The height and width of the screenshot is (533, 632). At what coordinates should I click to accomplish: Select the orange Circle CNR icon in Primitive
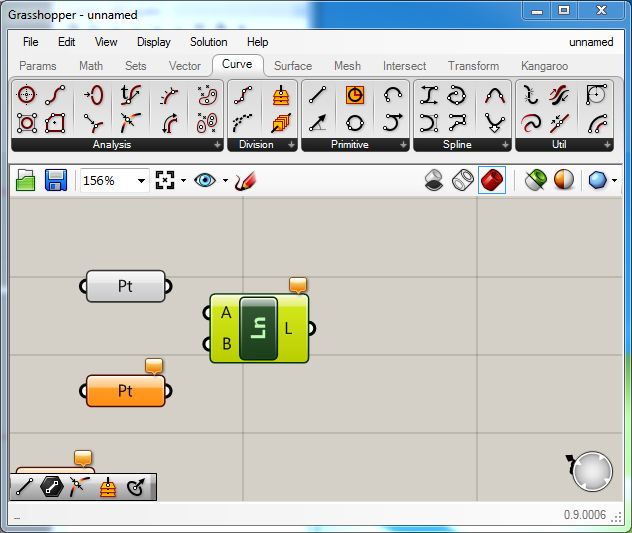[355, 95]
